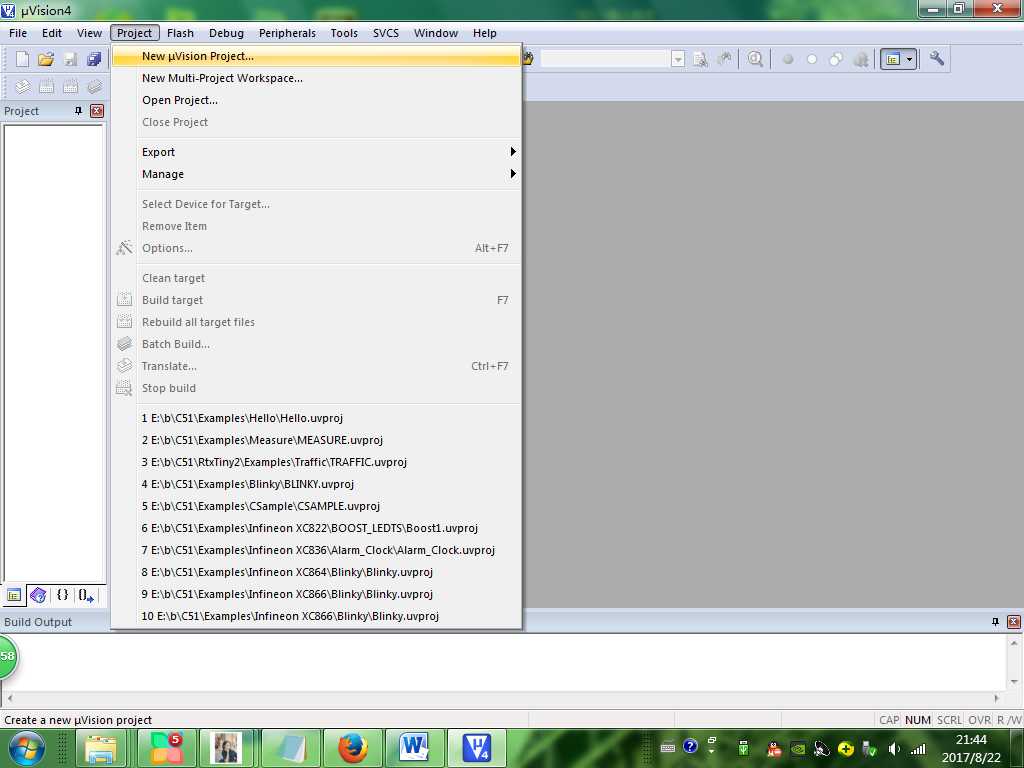The height and width of the screenshot is (768, 1024).
Task: Open Microsoft Word from the taskbar
Action: [414, 748]
